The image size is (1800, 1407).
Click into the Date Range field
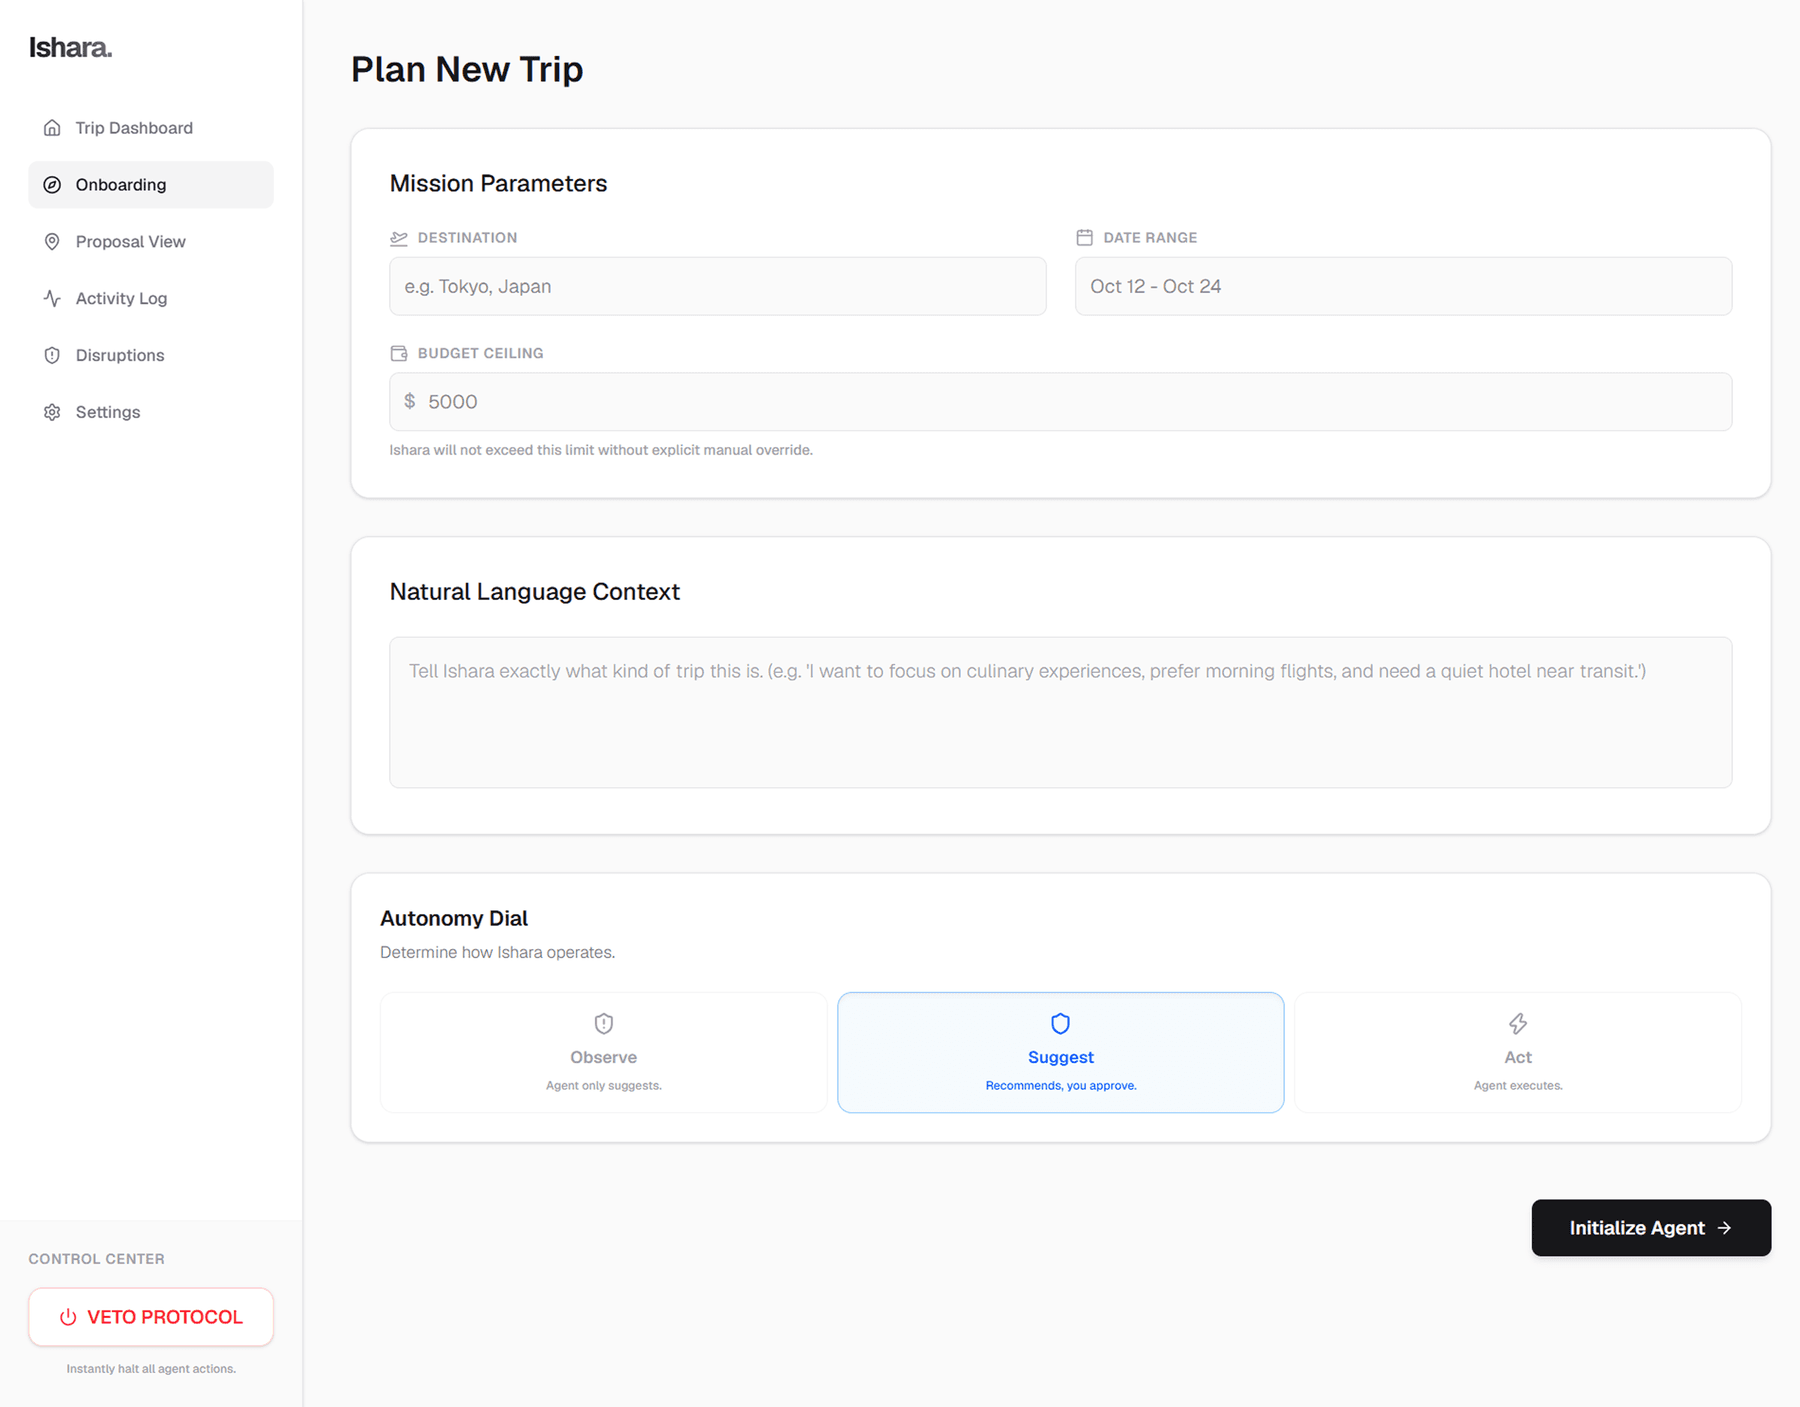click(1403, 286)
